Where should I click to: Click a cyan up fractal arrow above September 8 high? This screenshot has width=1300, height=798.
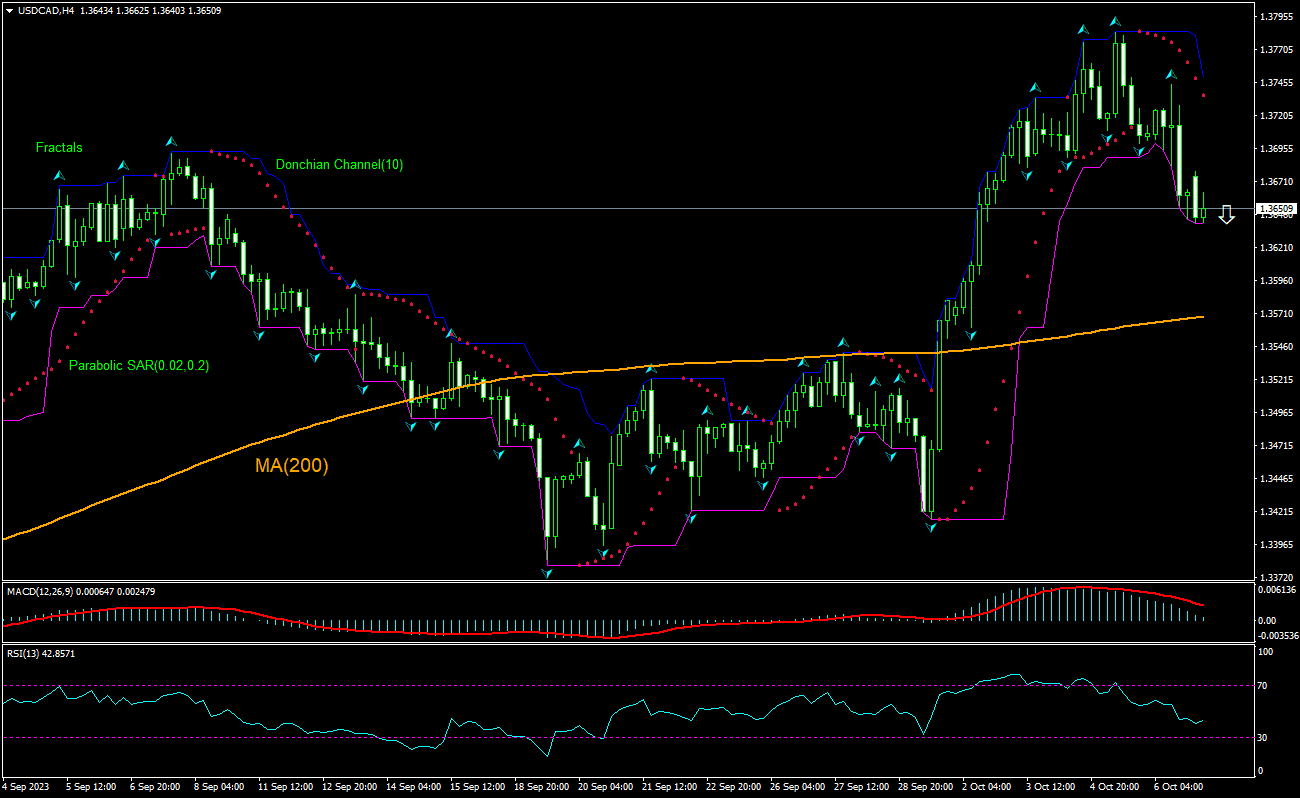(x=171, y=142)
